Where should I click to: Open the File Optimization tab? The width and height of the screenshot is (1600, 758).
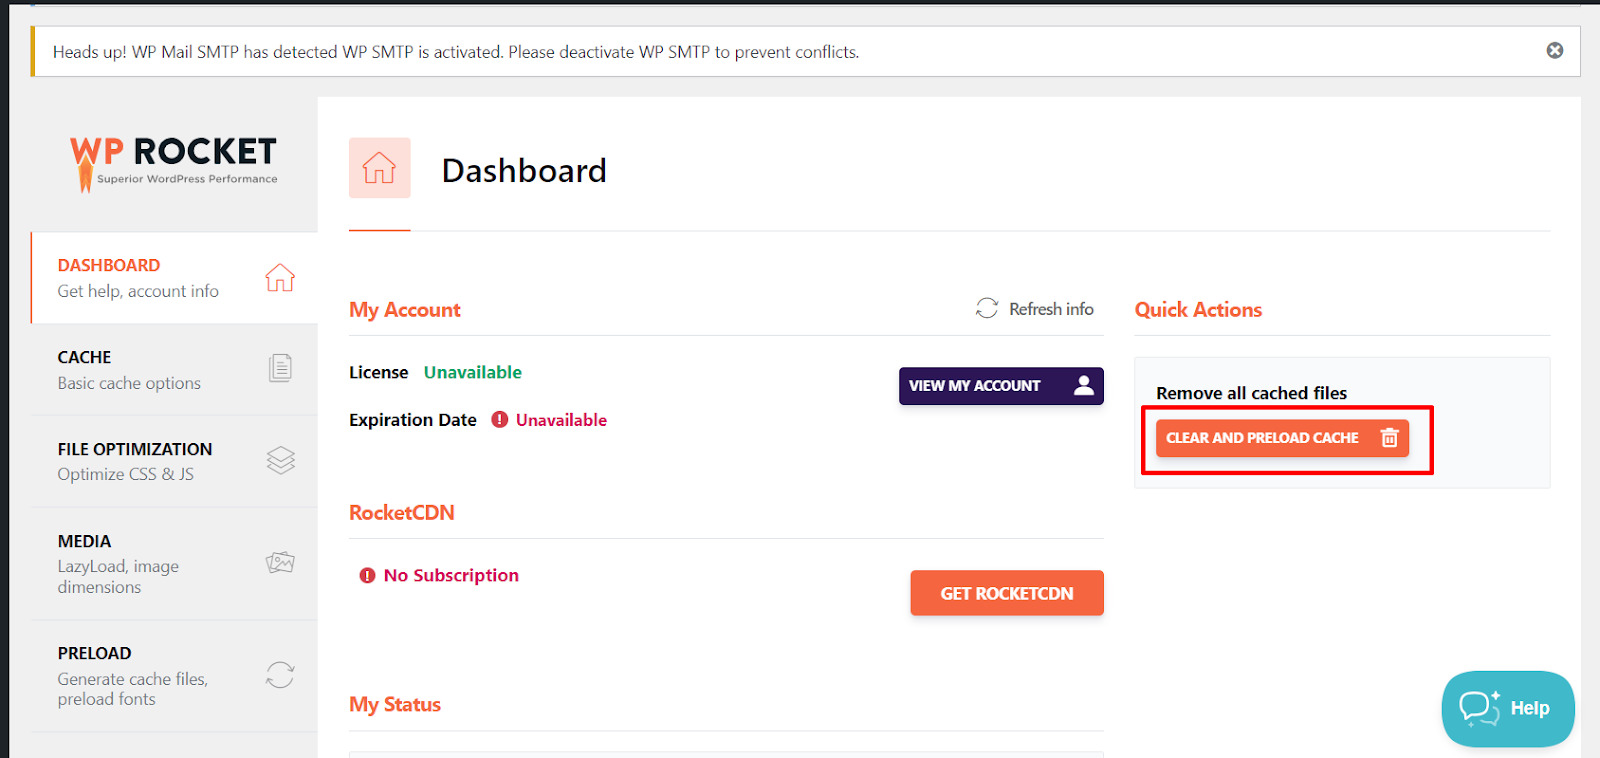(x=135, y=461)
